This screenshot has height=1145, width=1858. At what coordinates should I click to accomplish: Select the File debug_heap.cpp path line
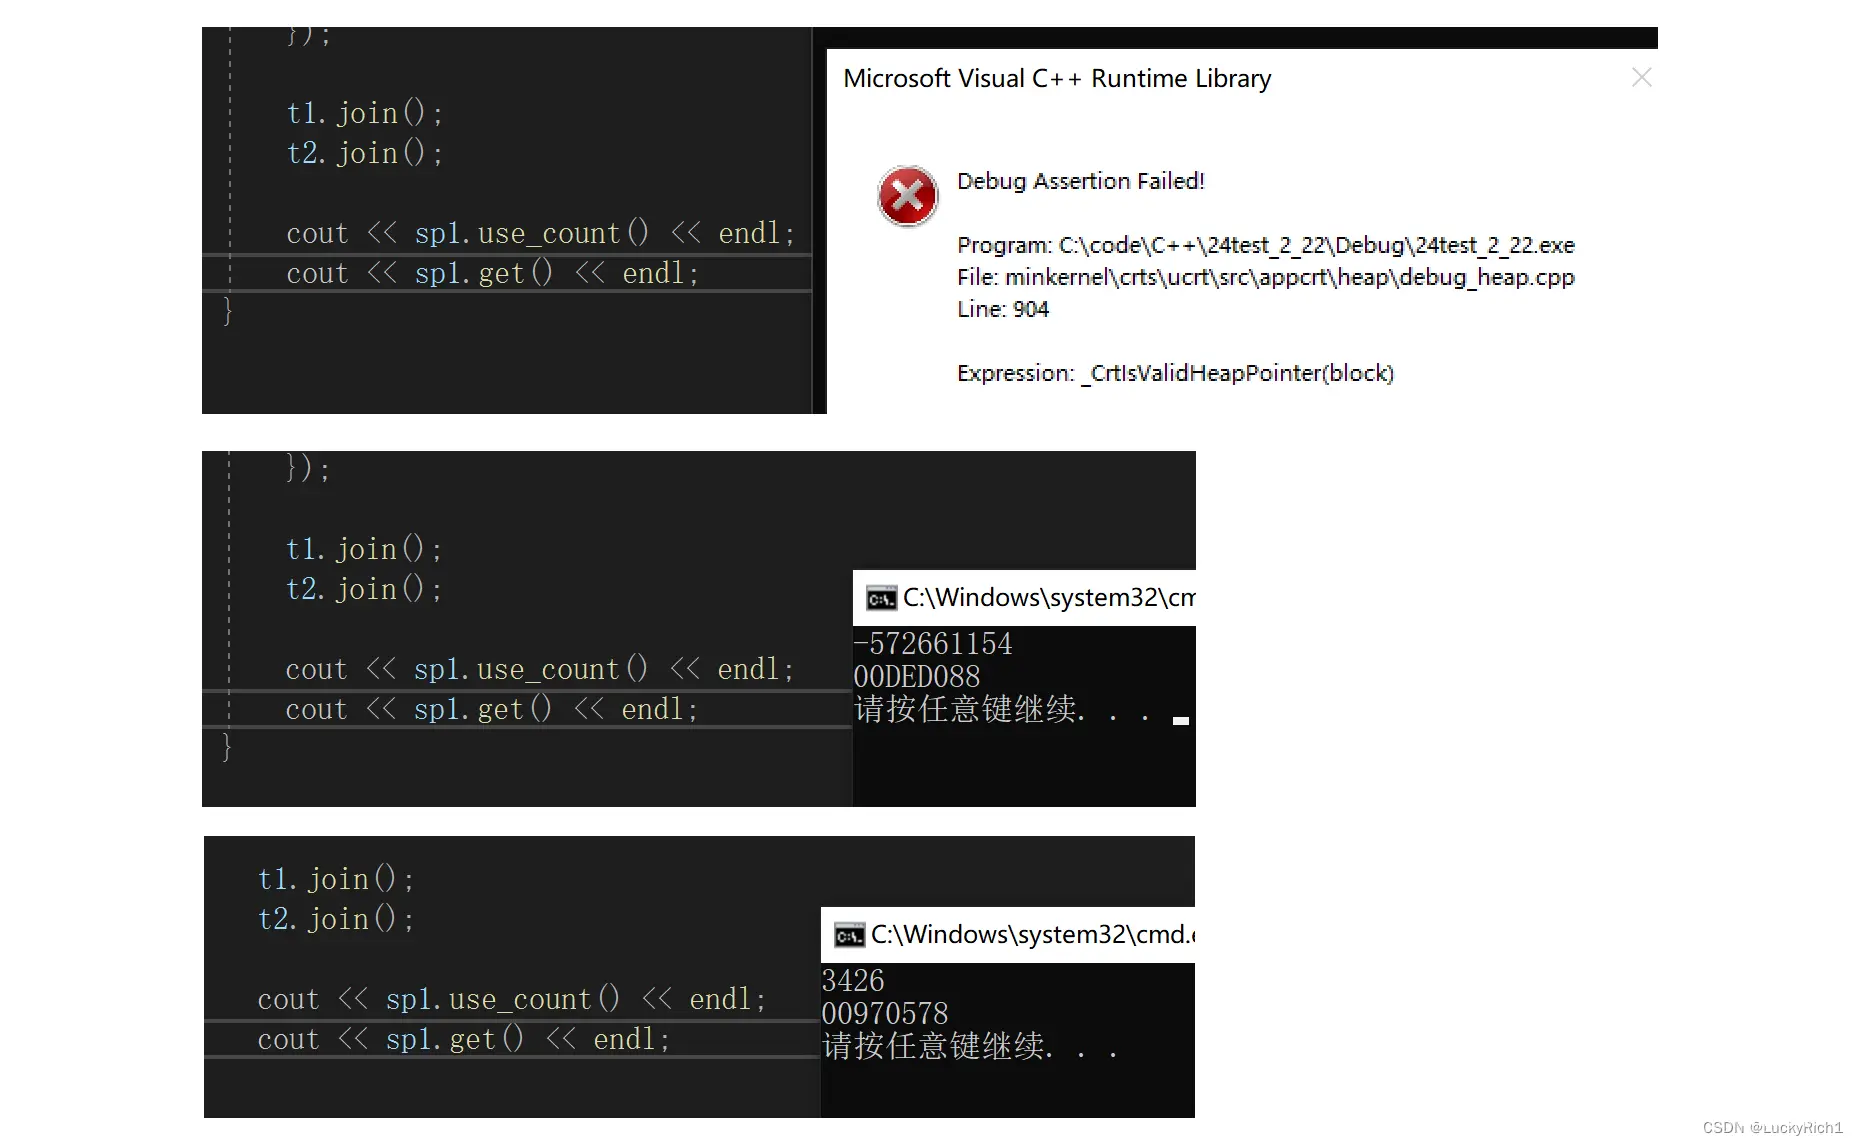[1266, 277]
